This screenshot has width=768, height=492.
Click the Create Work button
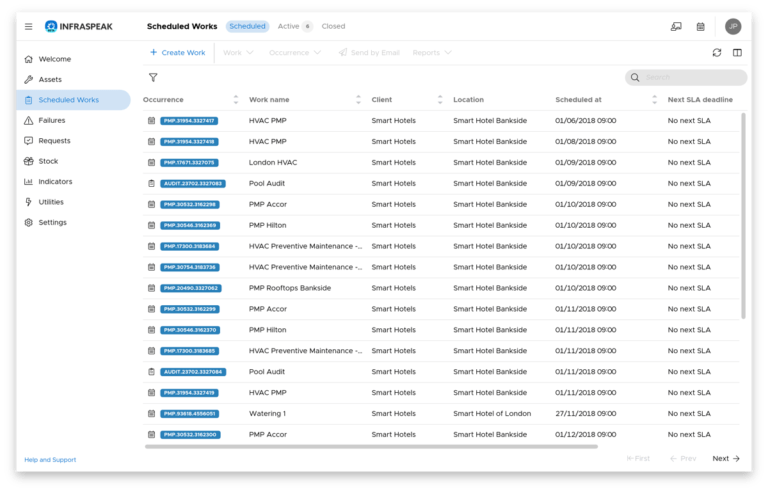178,52
